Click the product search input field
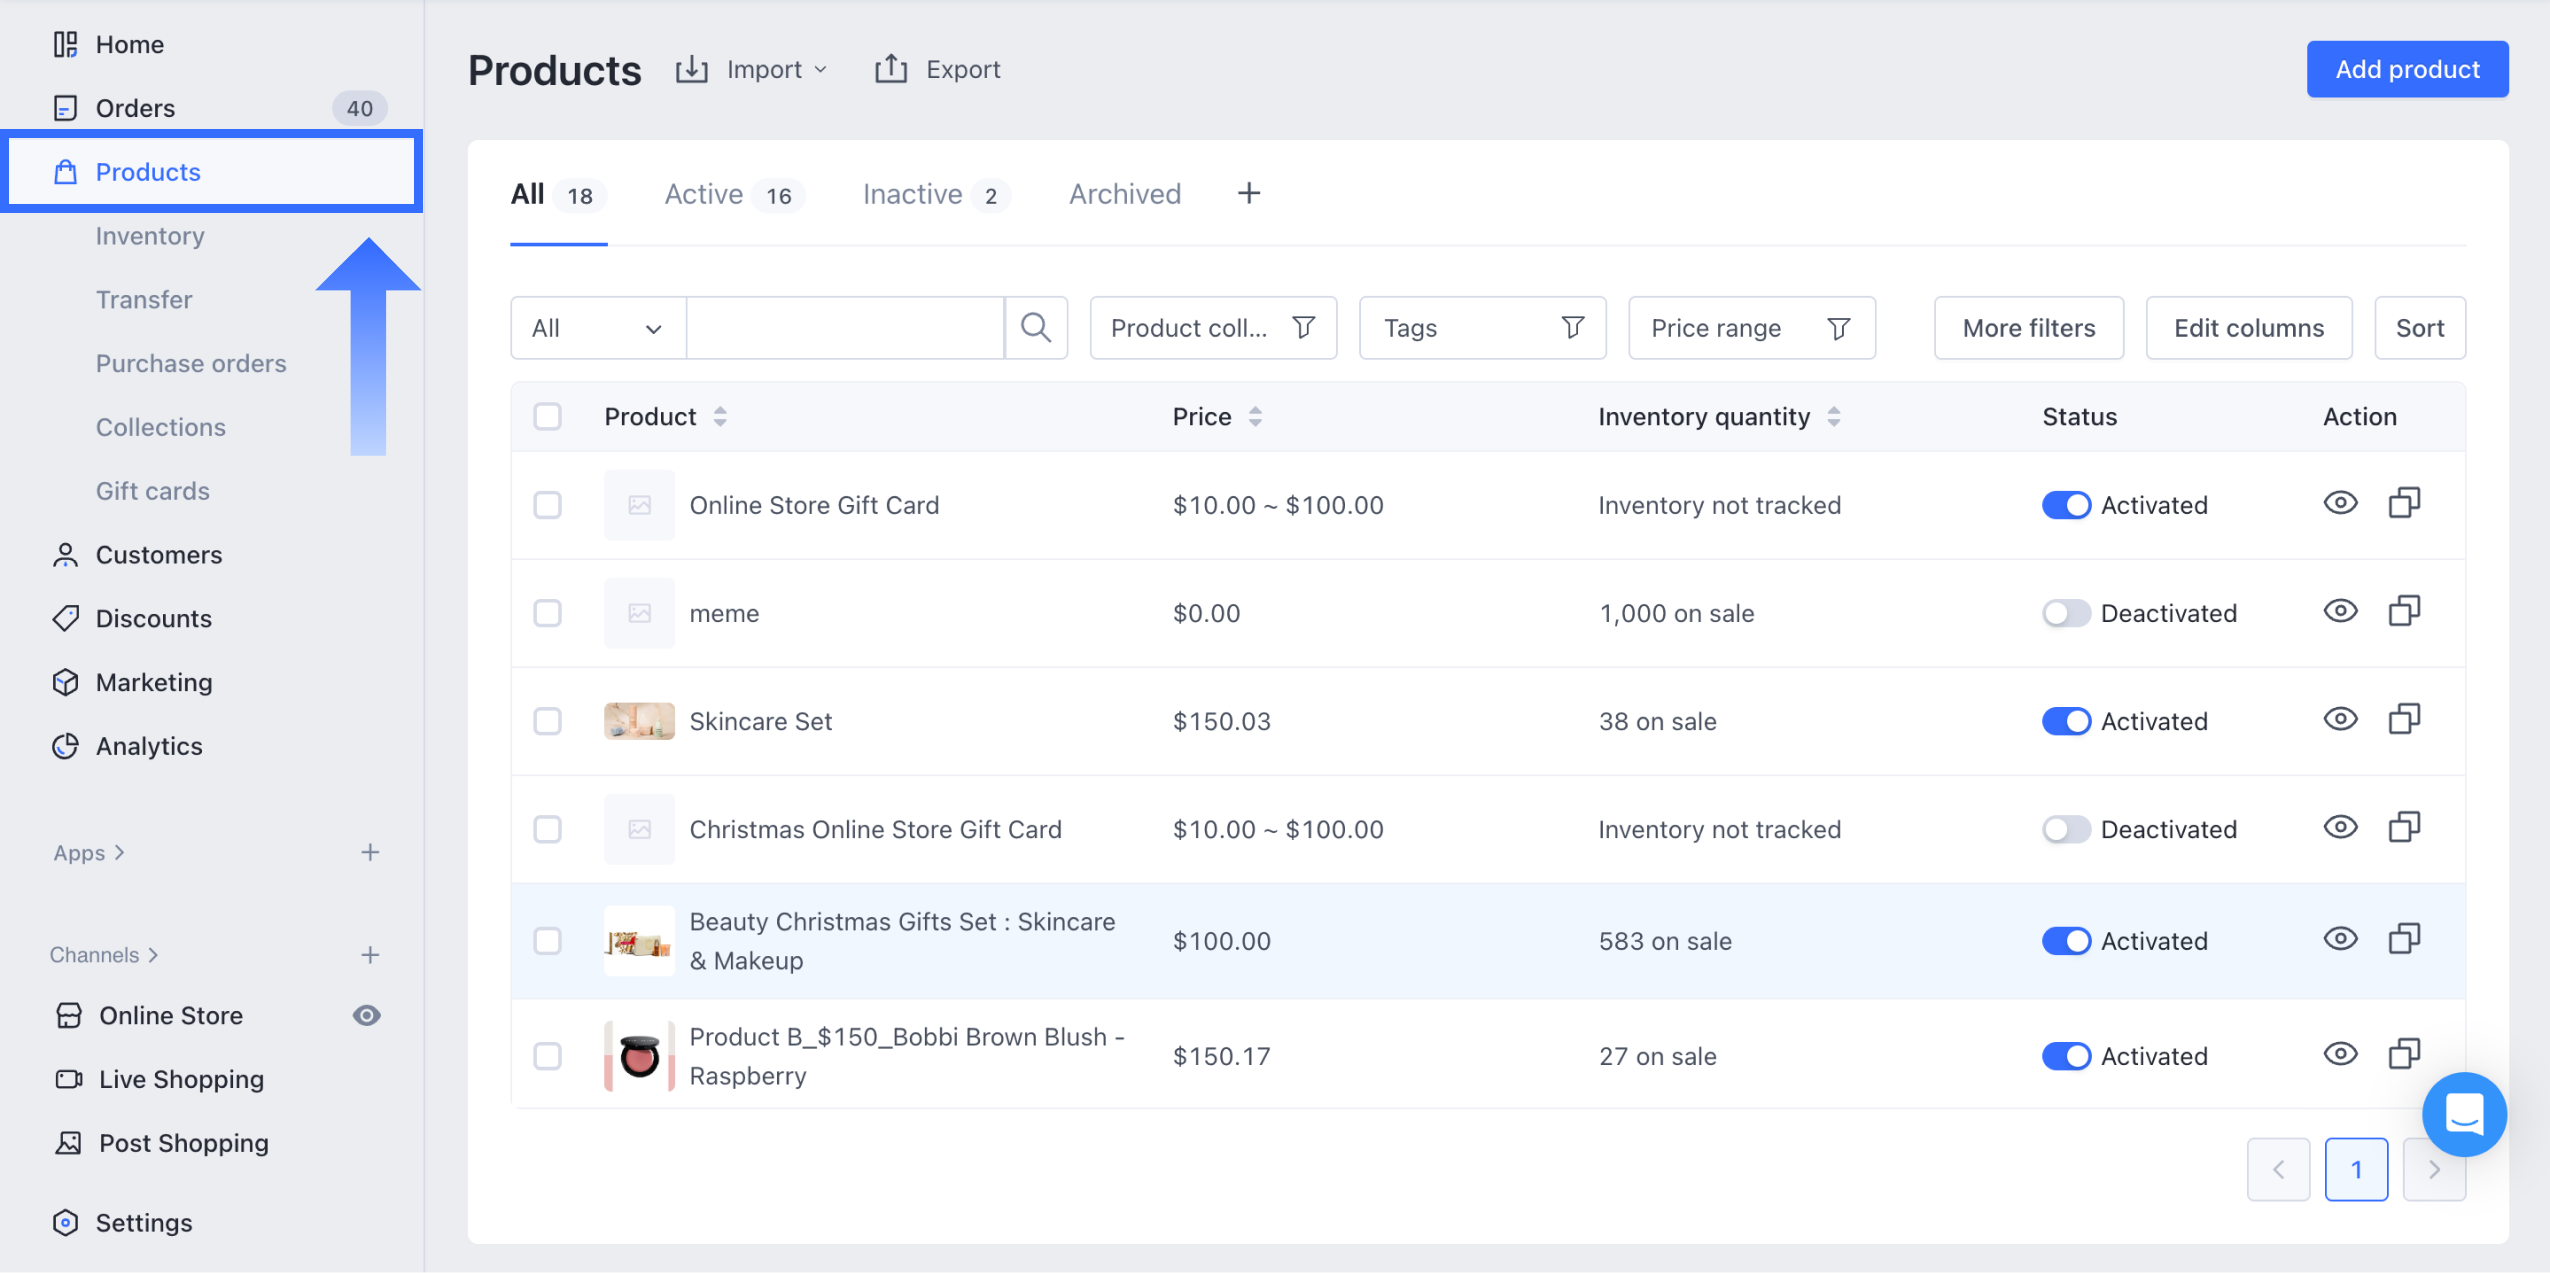Viewport: 2550px width, 1273px height. [x=845, y=328]
